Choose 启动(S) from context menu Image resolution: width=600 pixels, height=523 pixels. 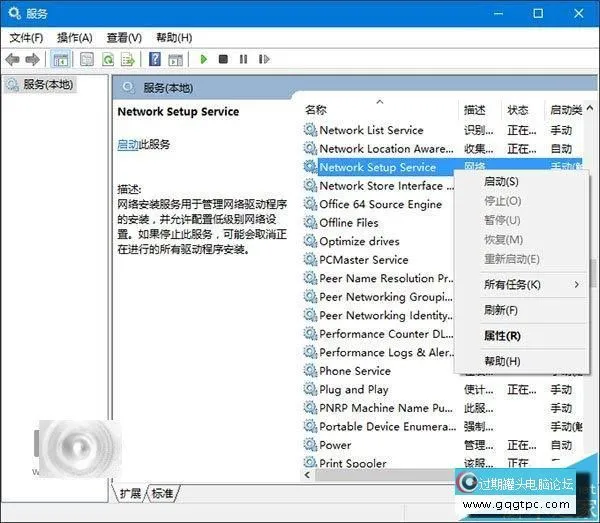[501, 182]
